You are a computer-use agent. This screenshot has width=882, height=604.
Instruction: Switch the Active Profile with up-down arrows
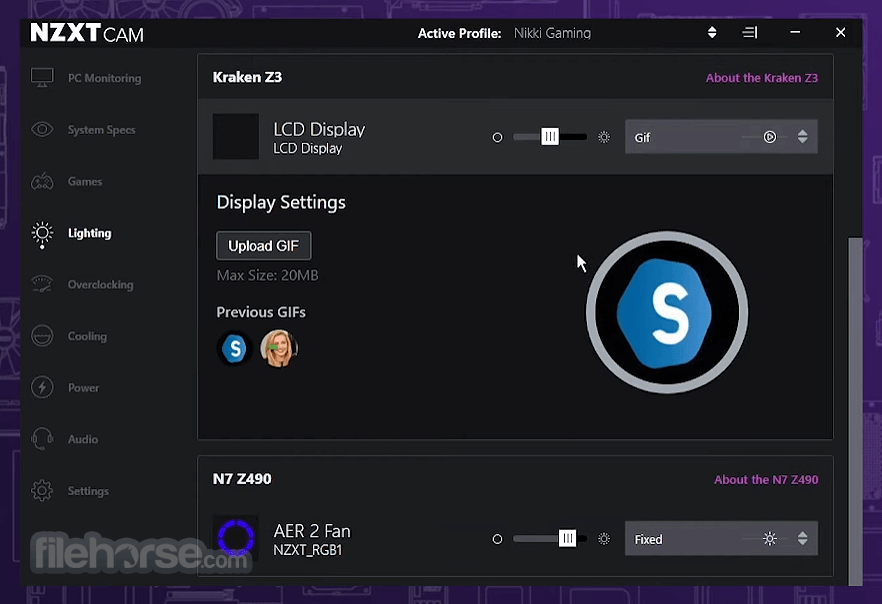[712, 33]
